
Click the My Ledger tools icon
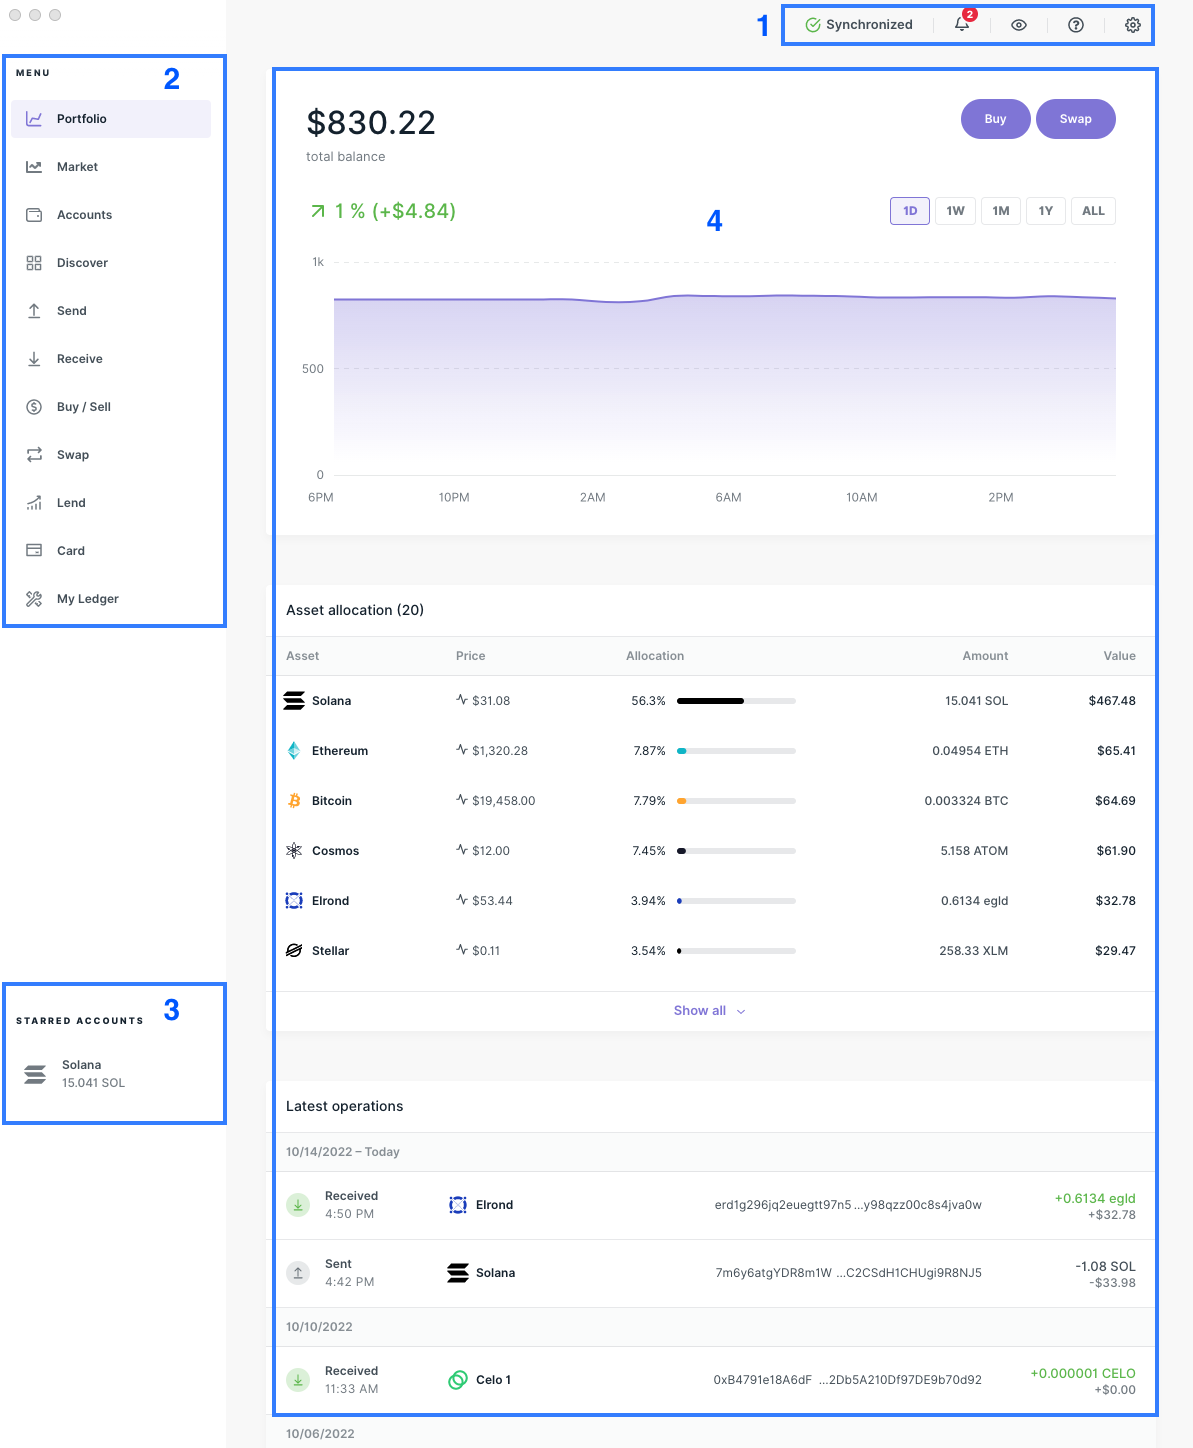[34, 599]
